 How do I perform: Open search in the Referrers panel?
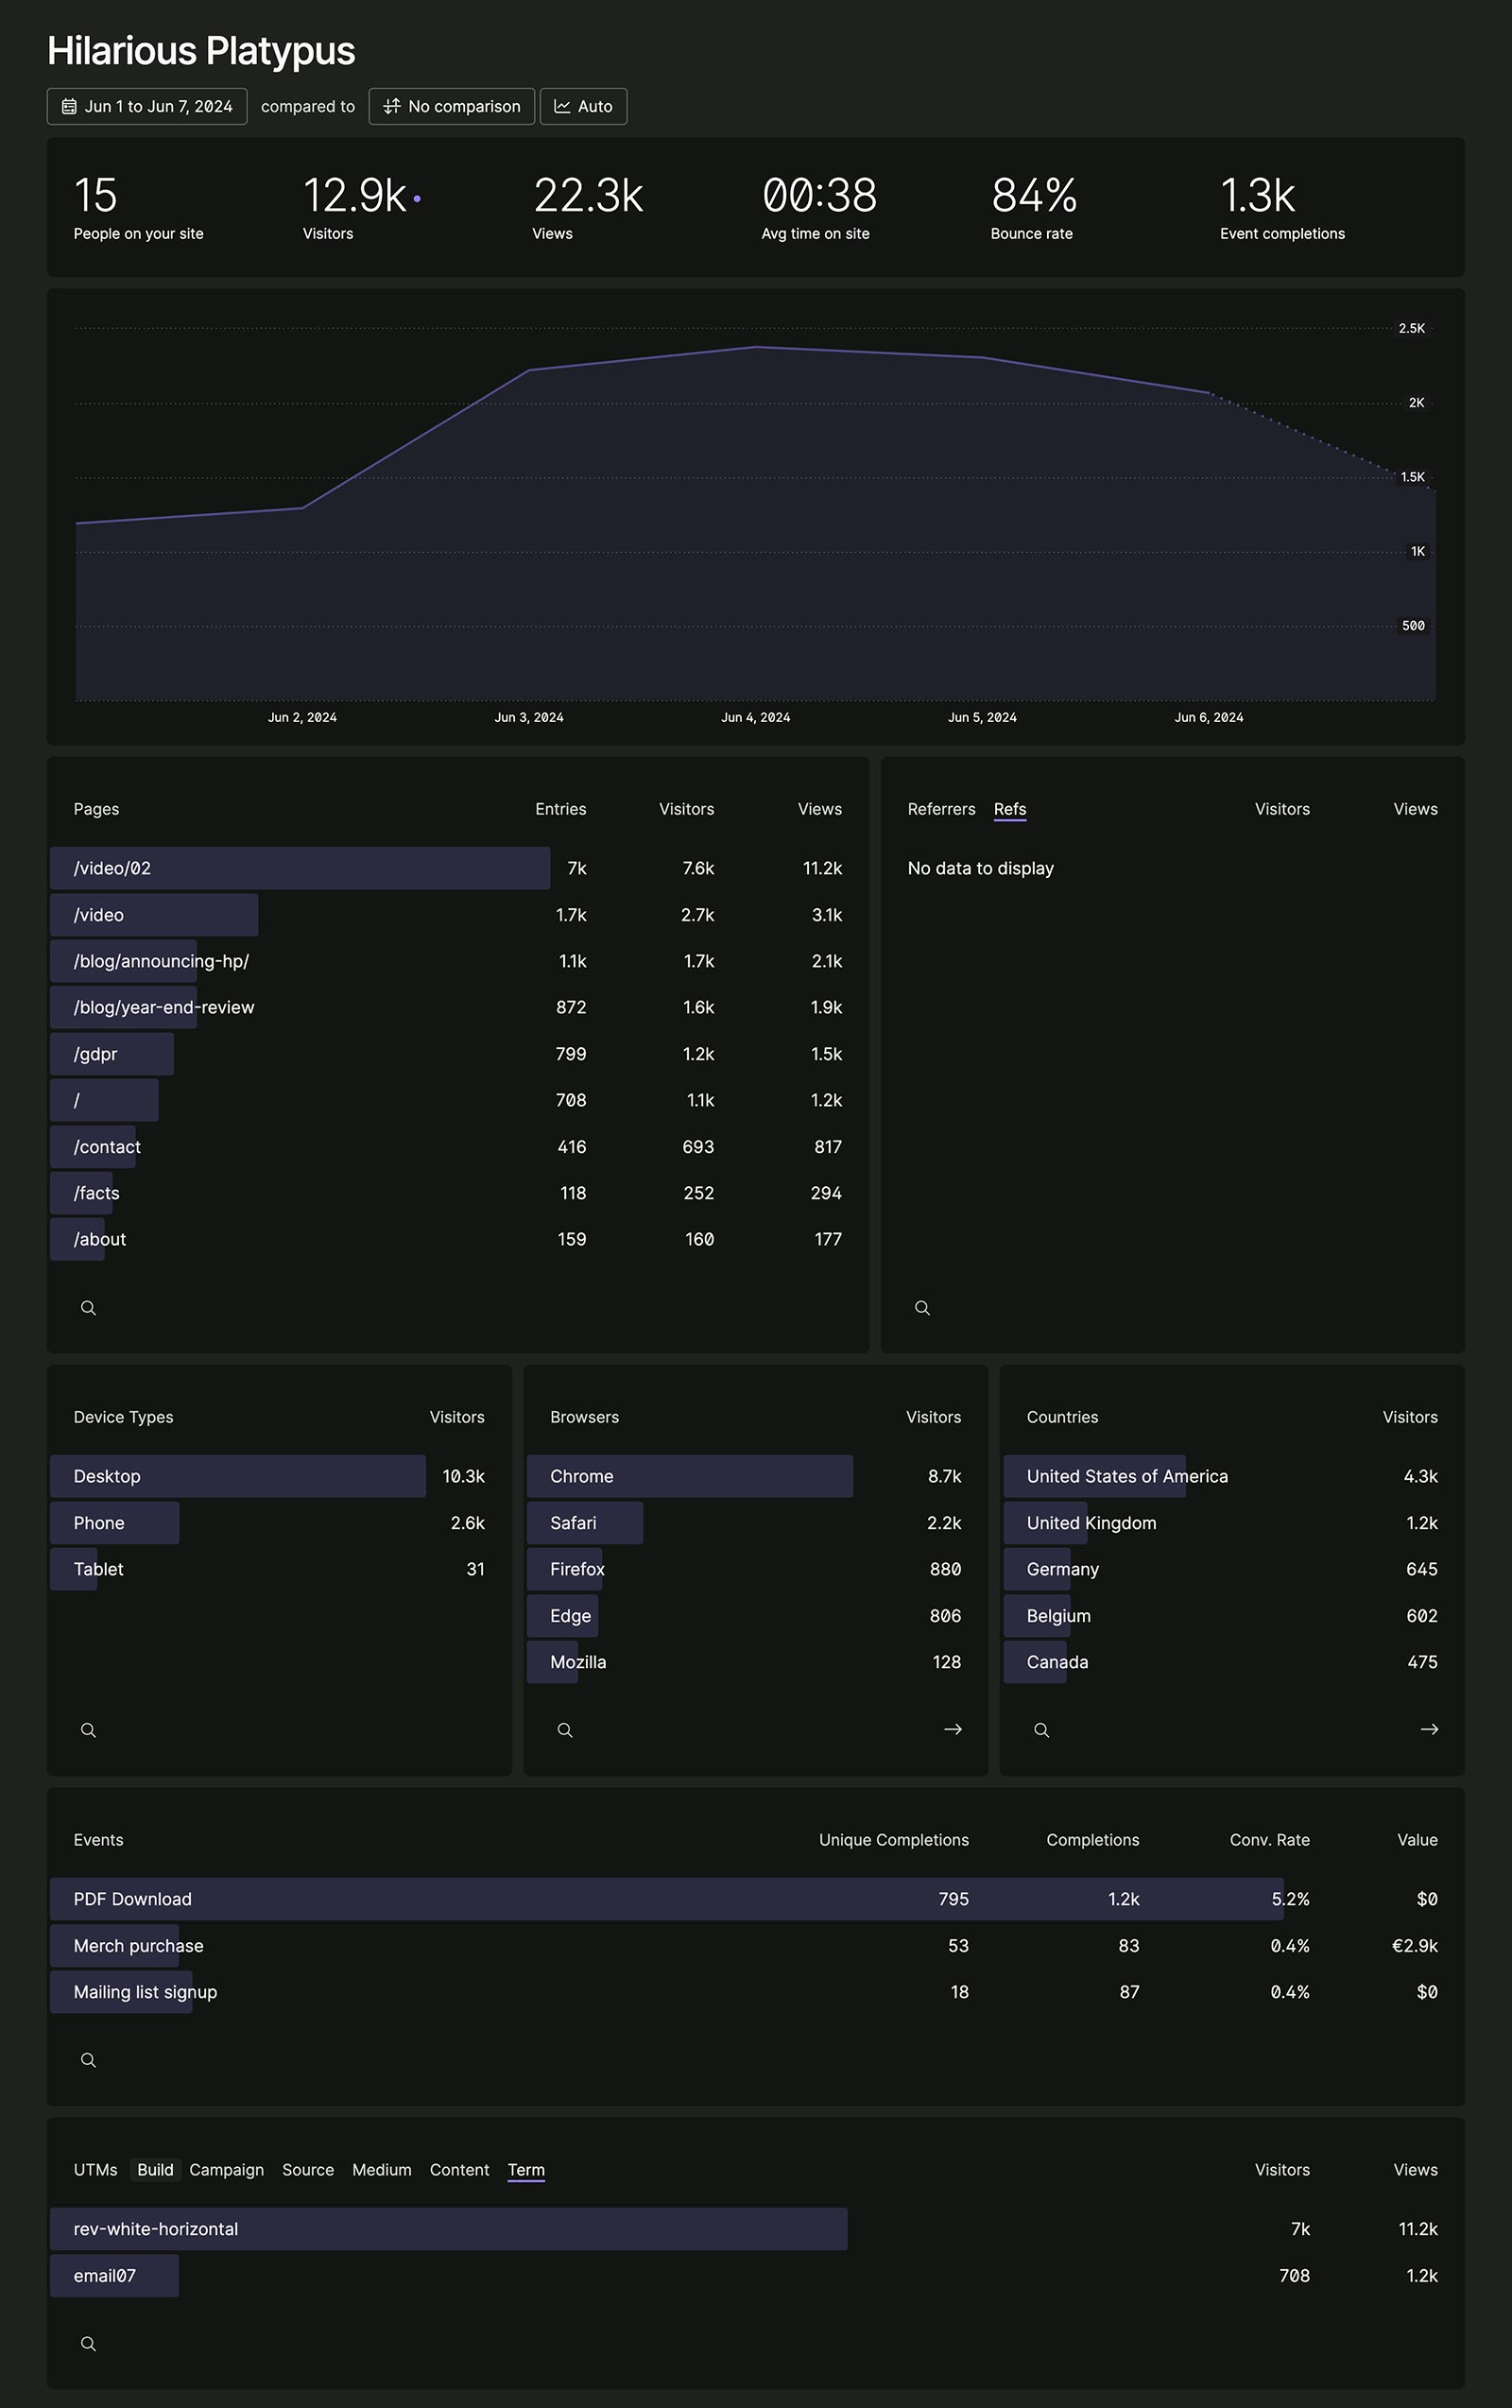pyautogui.click(x=922, y=1307)
